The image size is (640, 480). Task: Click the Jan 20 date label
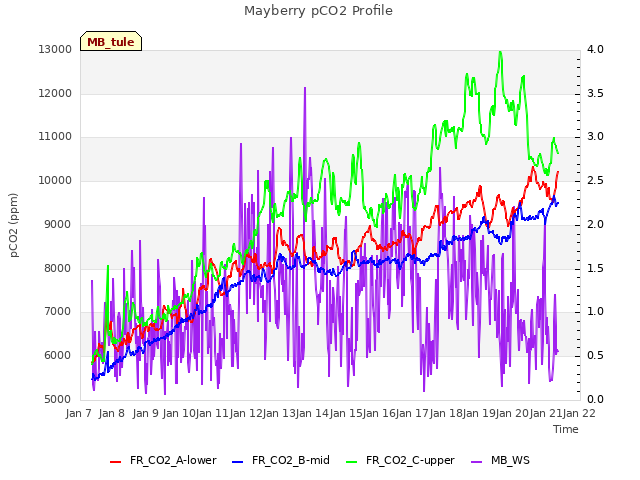coord(513,413)
